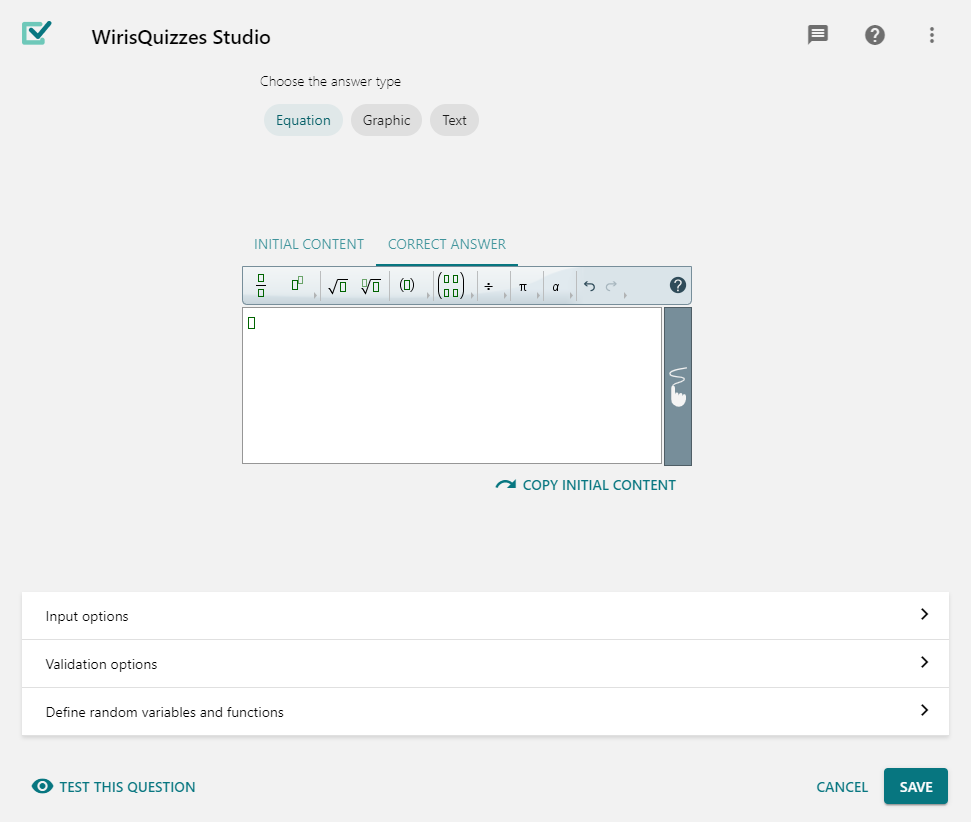Click the Save button

(x=915, y=787)
